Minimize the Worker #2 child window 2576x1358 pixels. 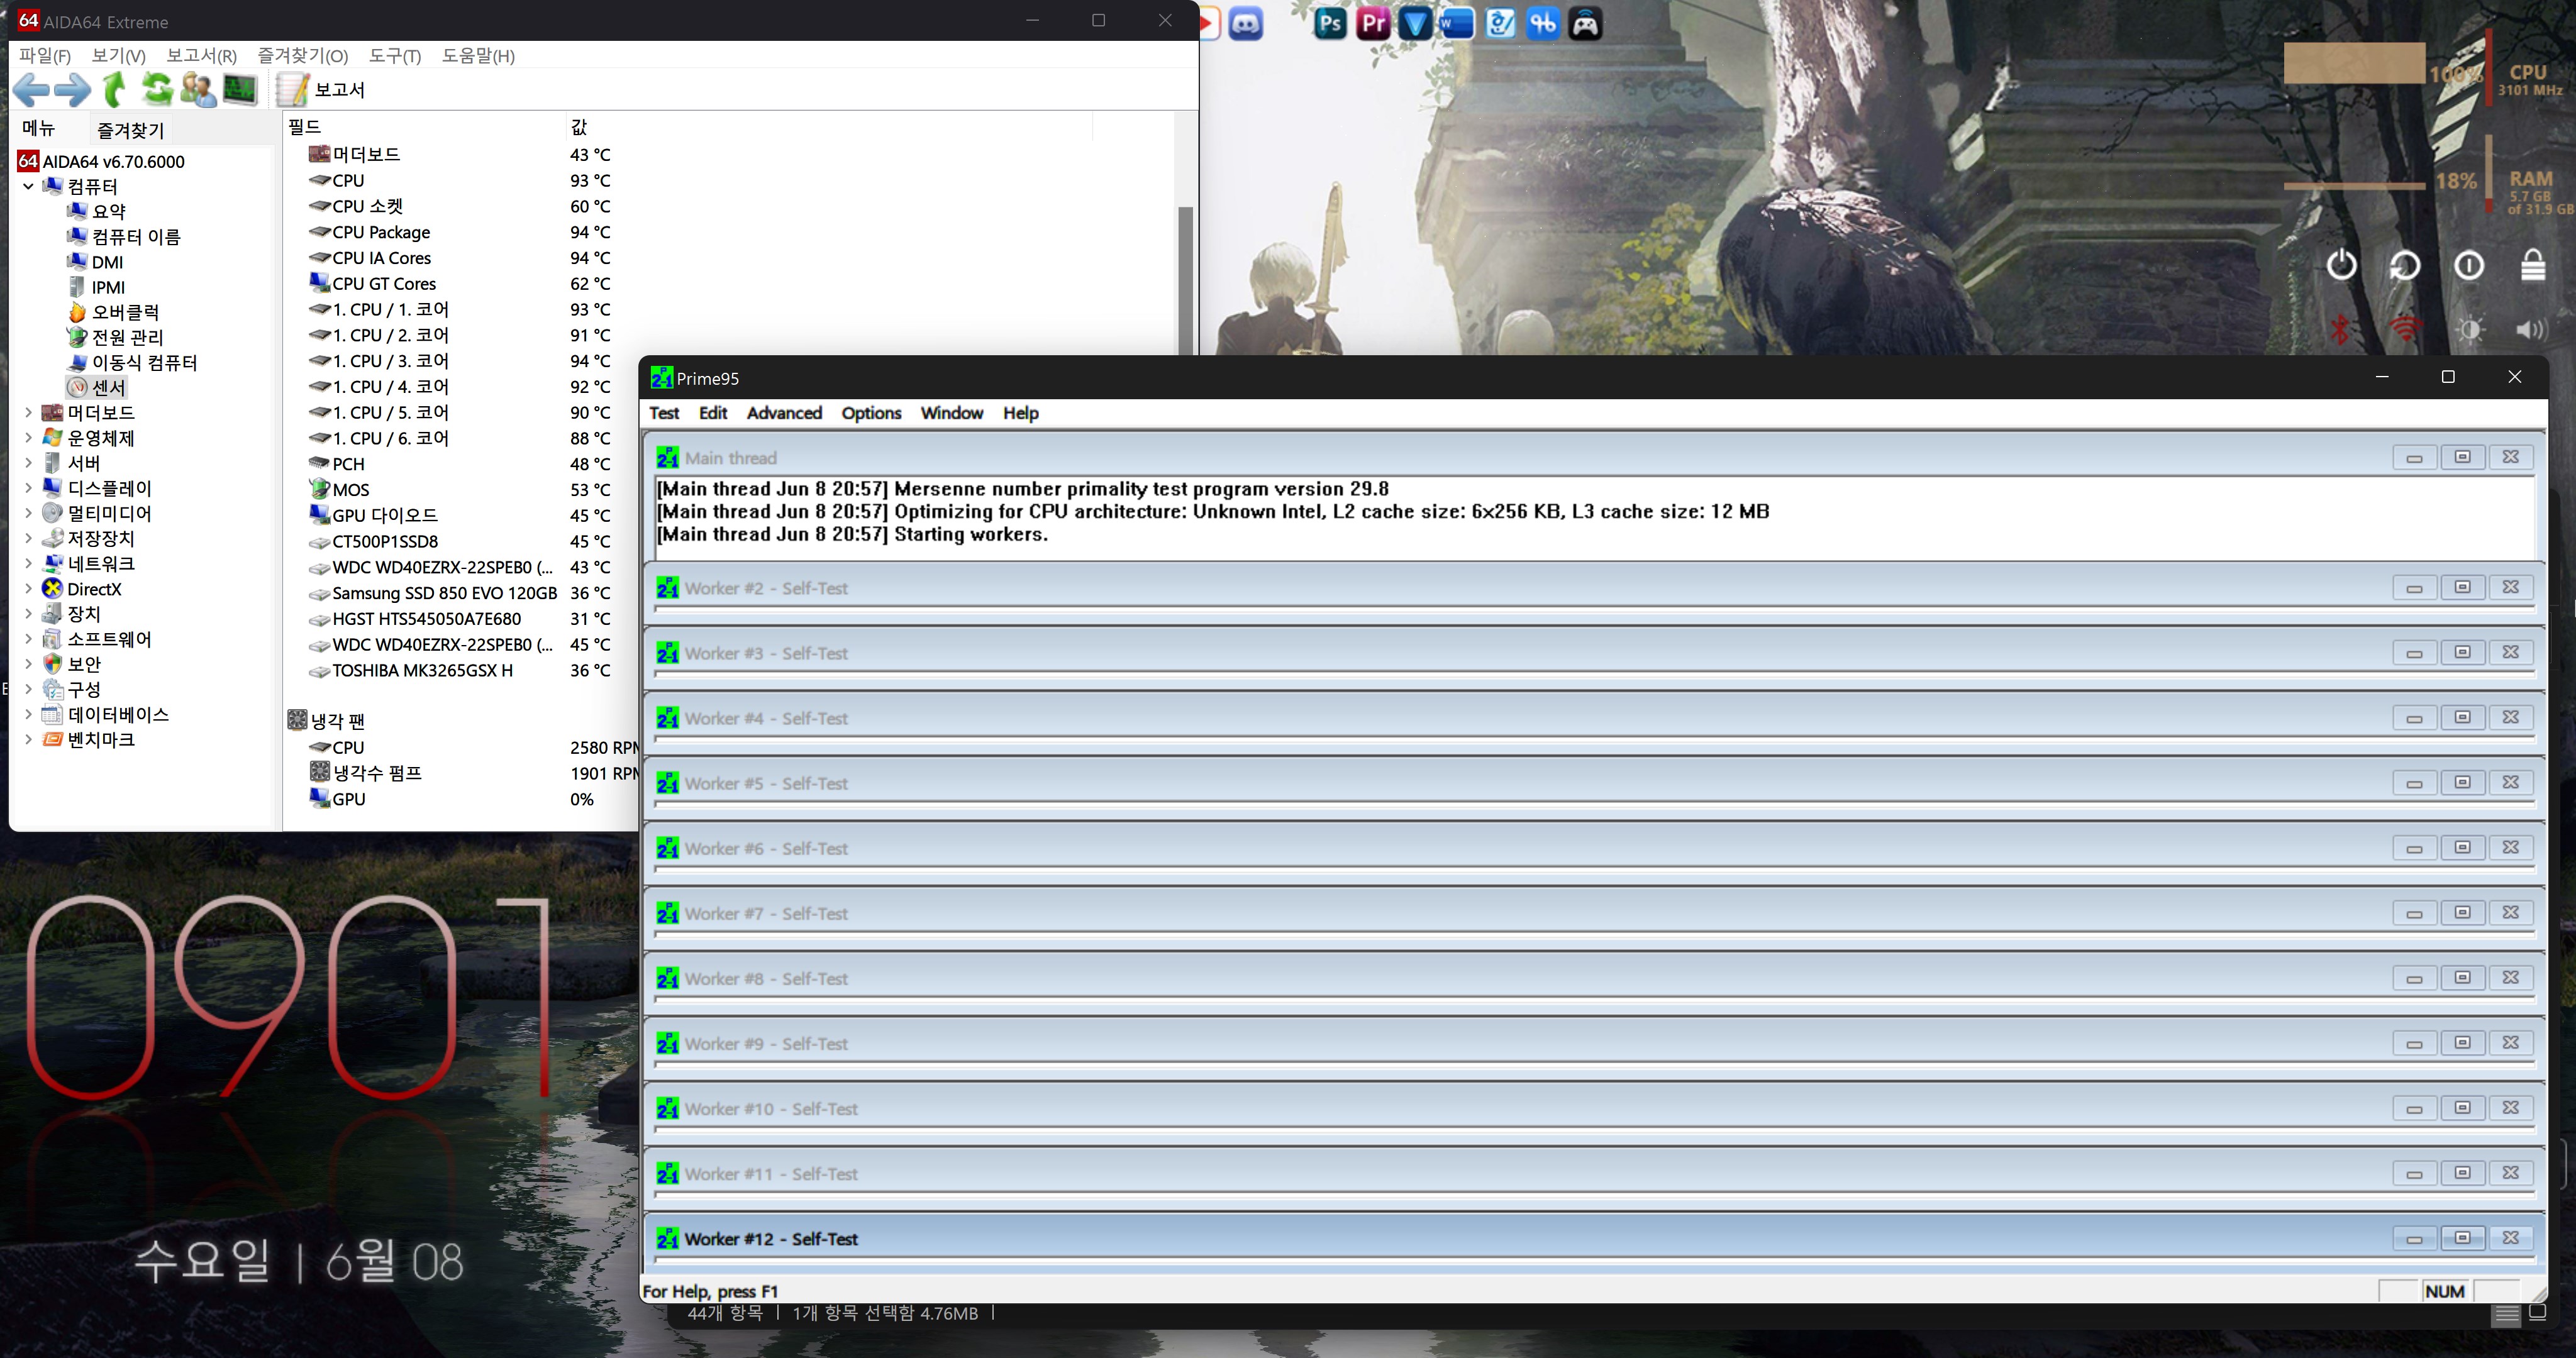pos(2414,588)
